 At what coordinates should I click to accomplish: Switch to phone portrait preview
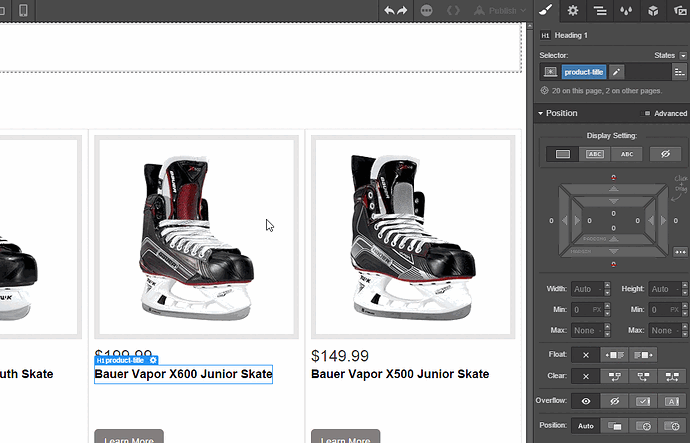pyautogui.click(x=23, y=10)
